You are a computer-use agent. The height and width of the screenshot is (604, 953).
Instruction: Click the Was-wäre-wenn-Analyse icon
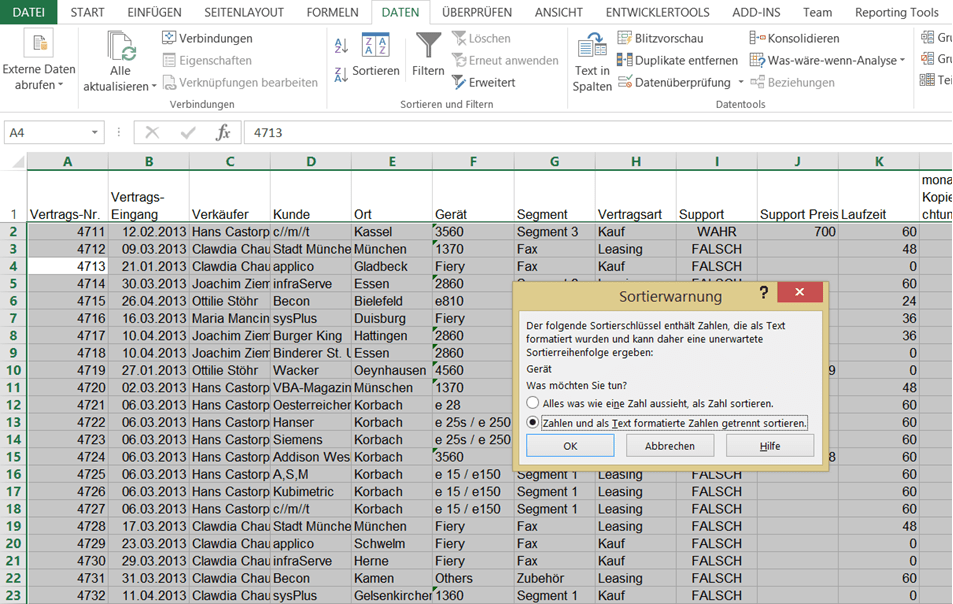pyautogui.click(x=757, y=60)
